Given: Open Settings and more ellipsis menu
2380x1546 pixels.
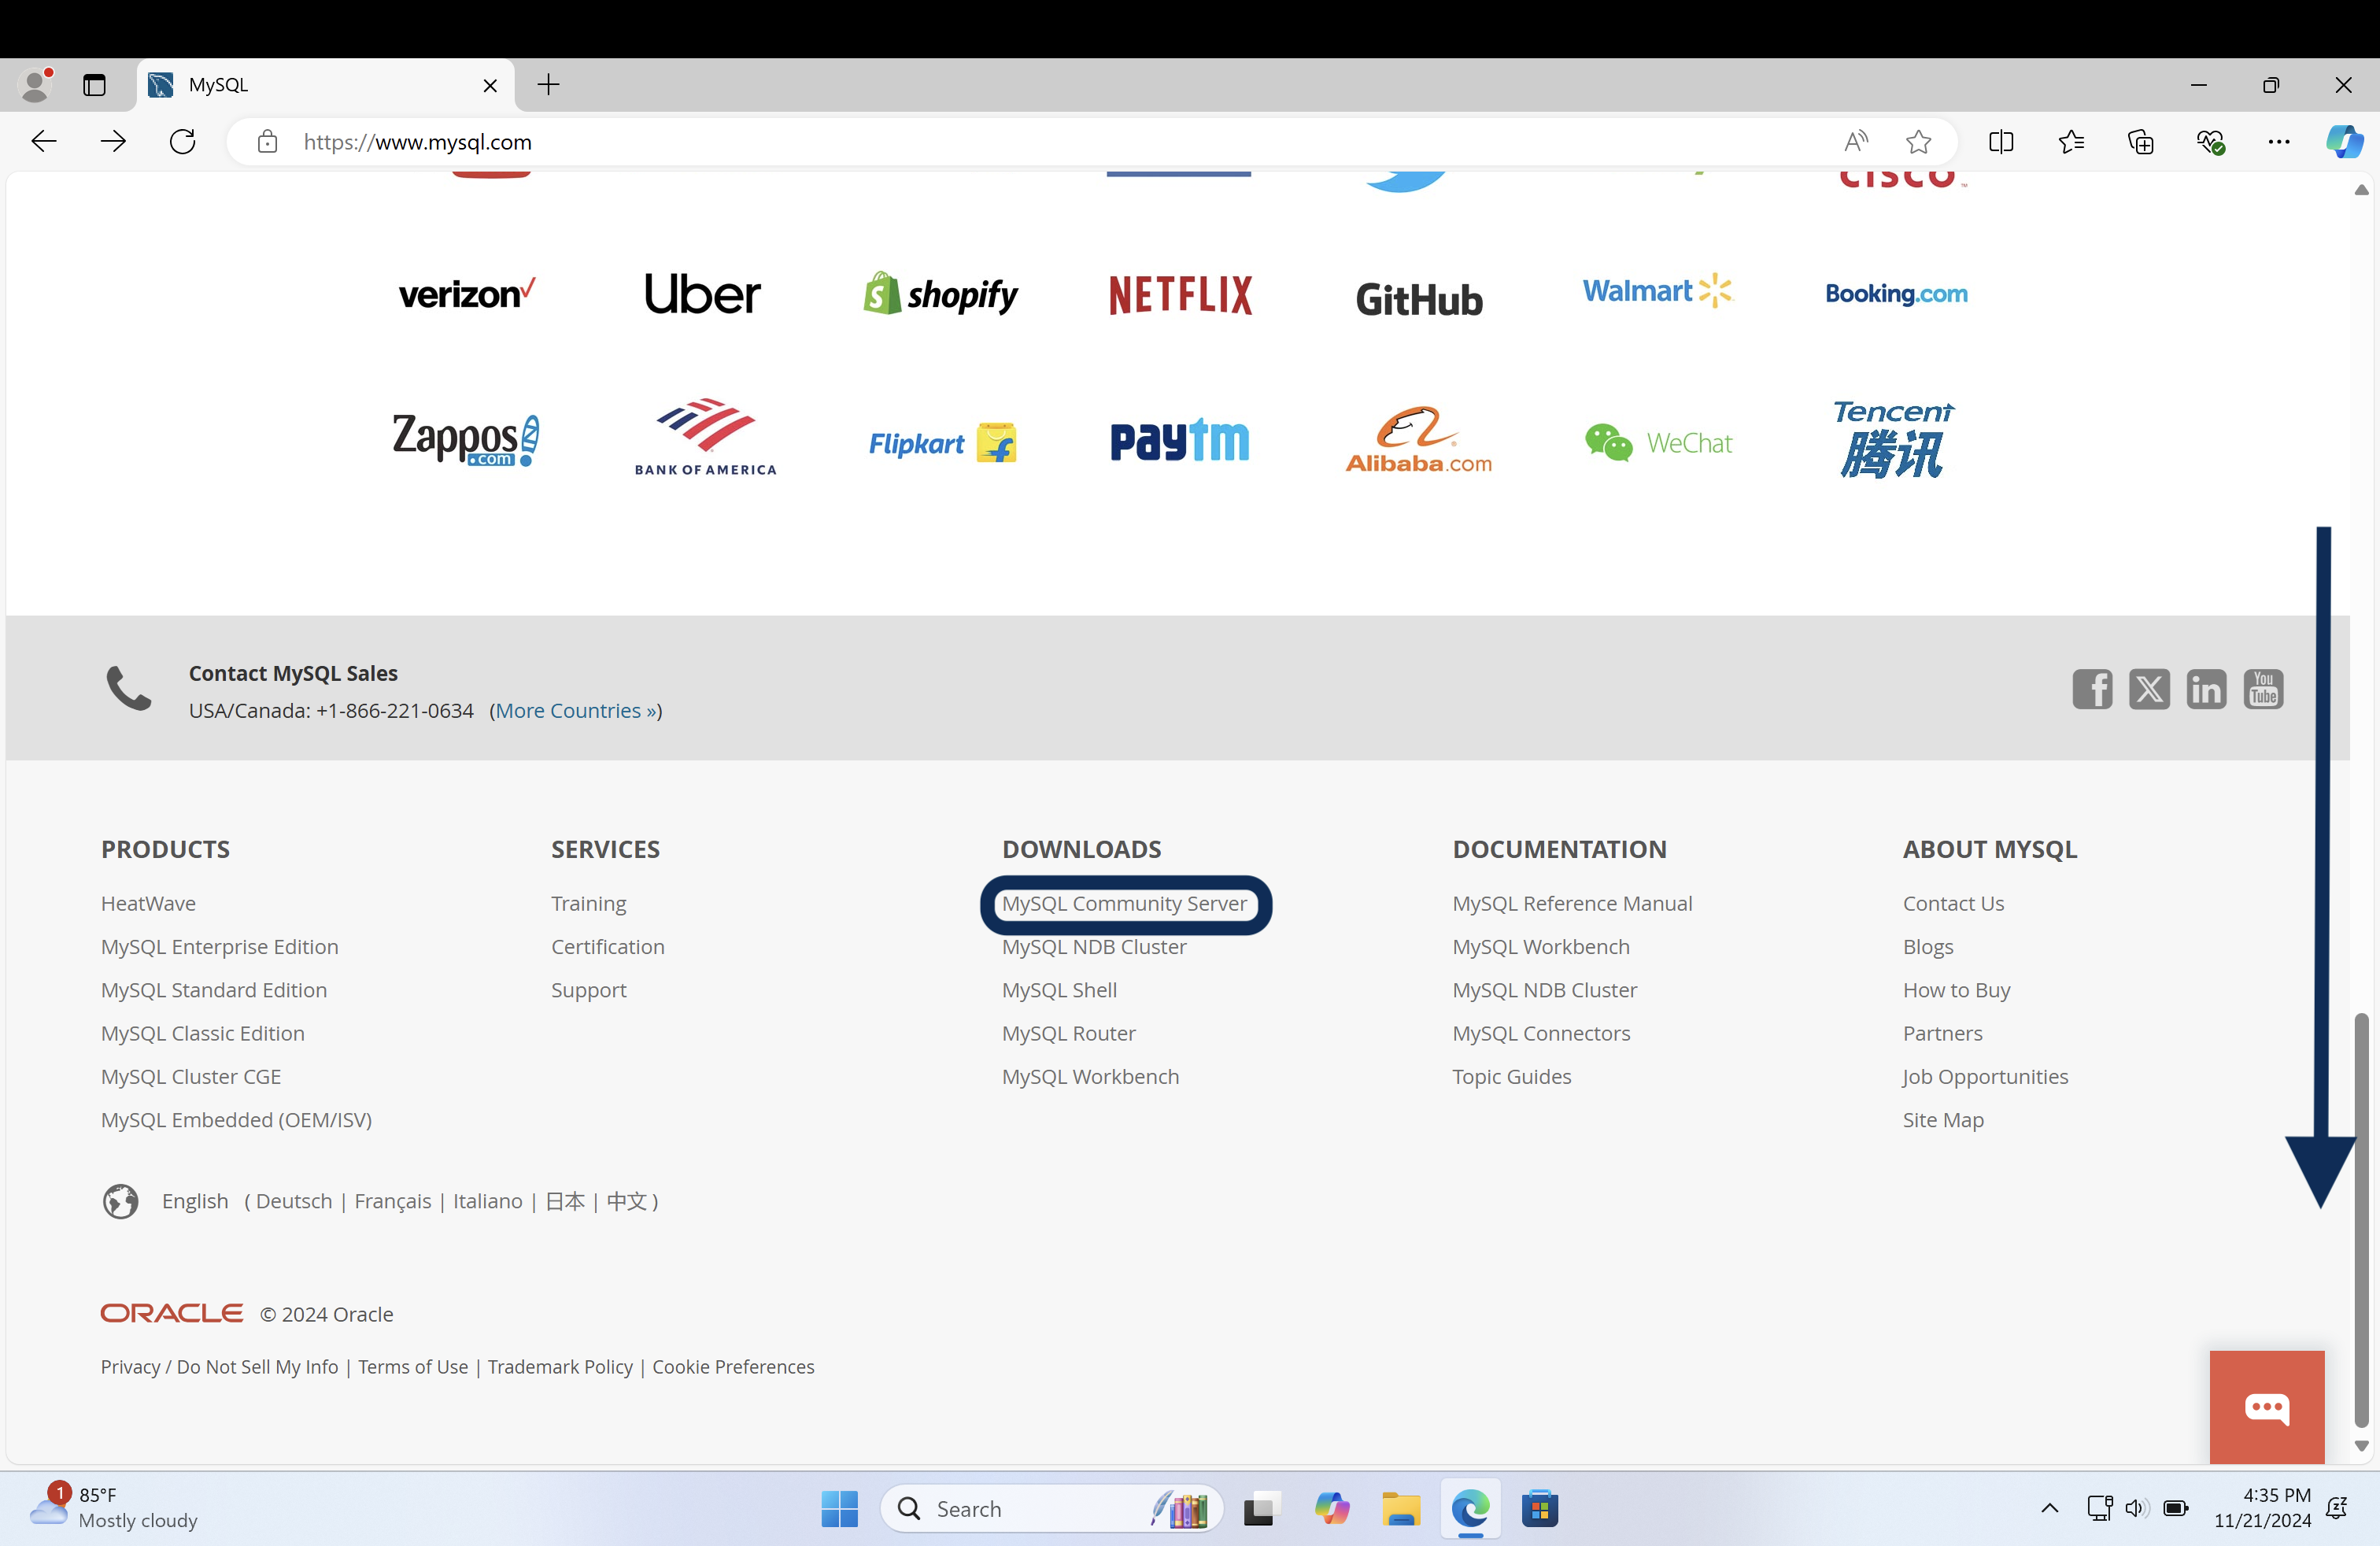Looking at the screenshot, I should [2279, 142].
